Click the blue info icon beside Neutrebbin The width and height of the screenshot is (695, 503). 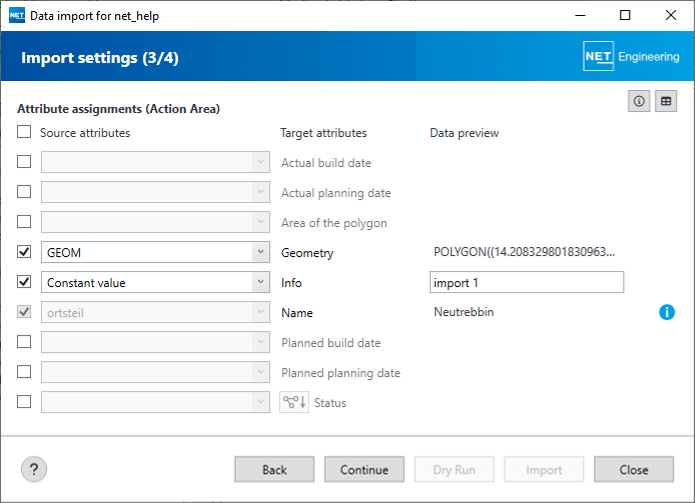(x=667, y=313)
